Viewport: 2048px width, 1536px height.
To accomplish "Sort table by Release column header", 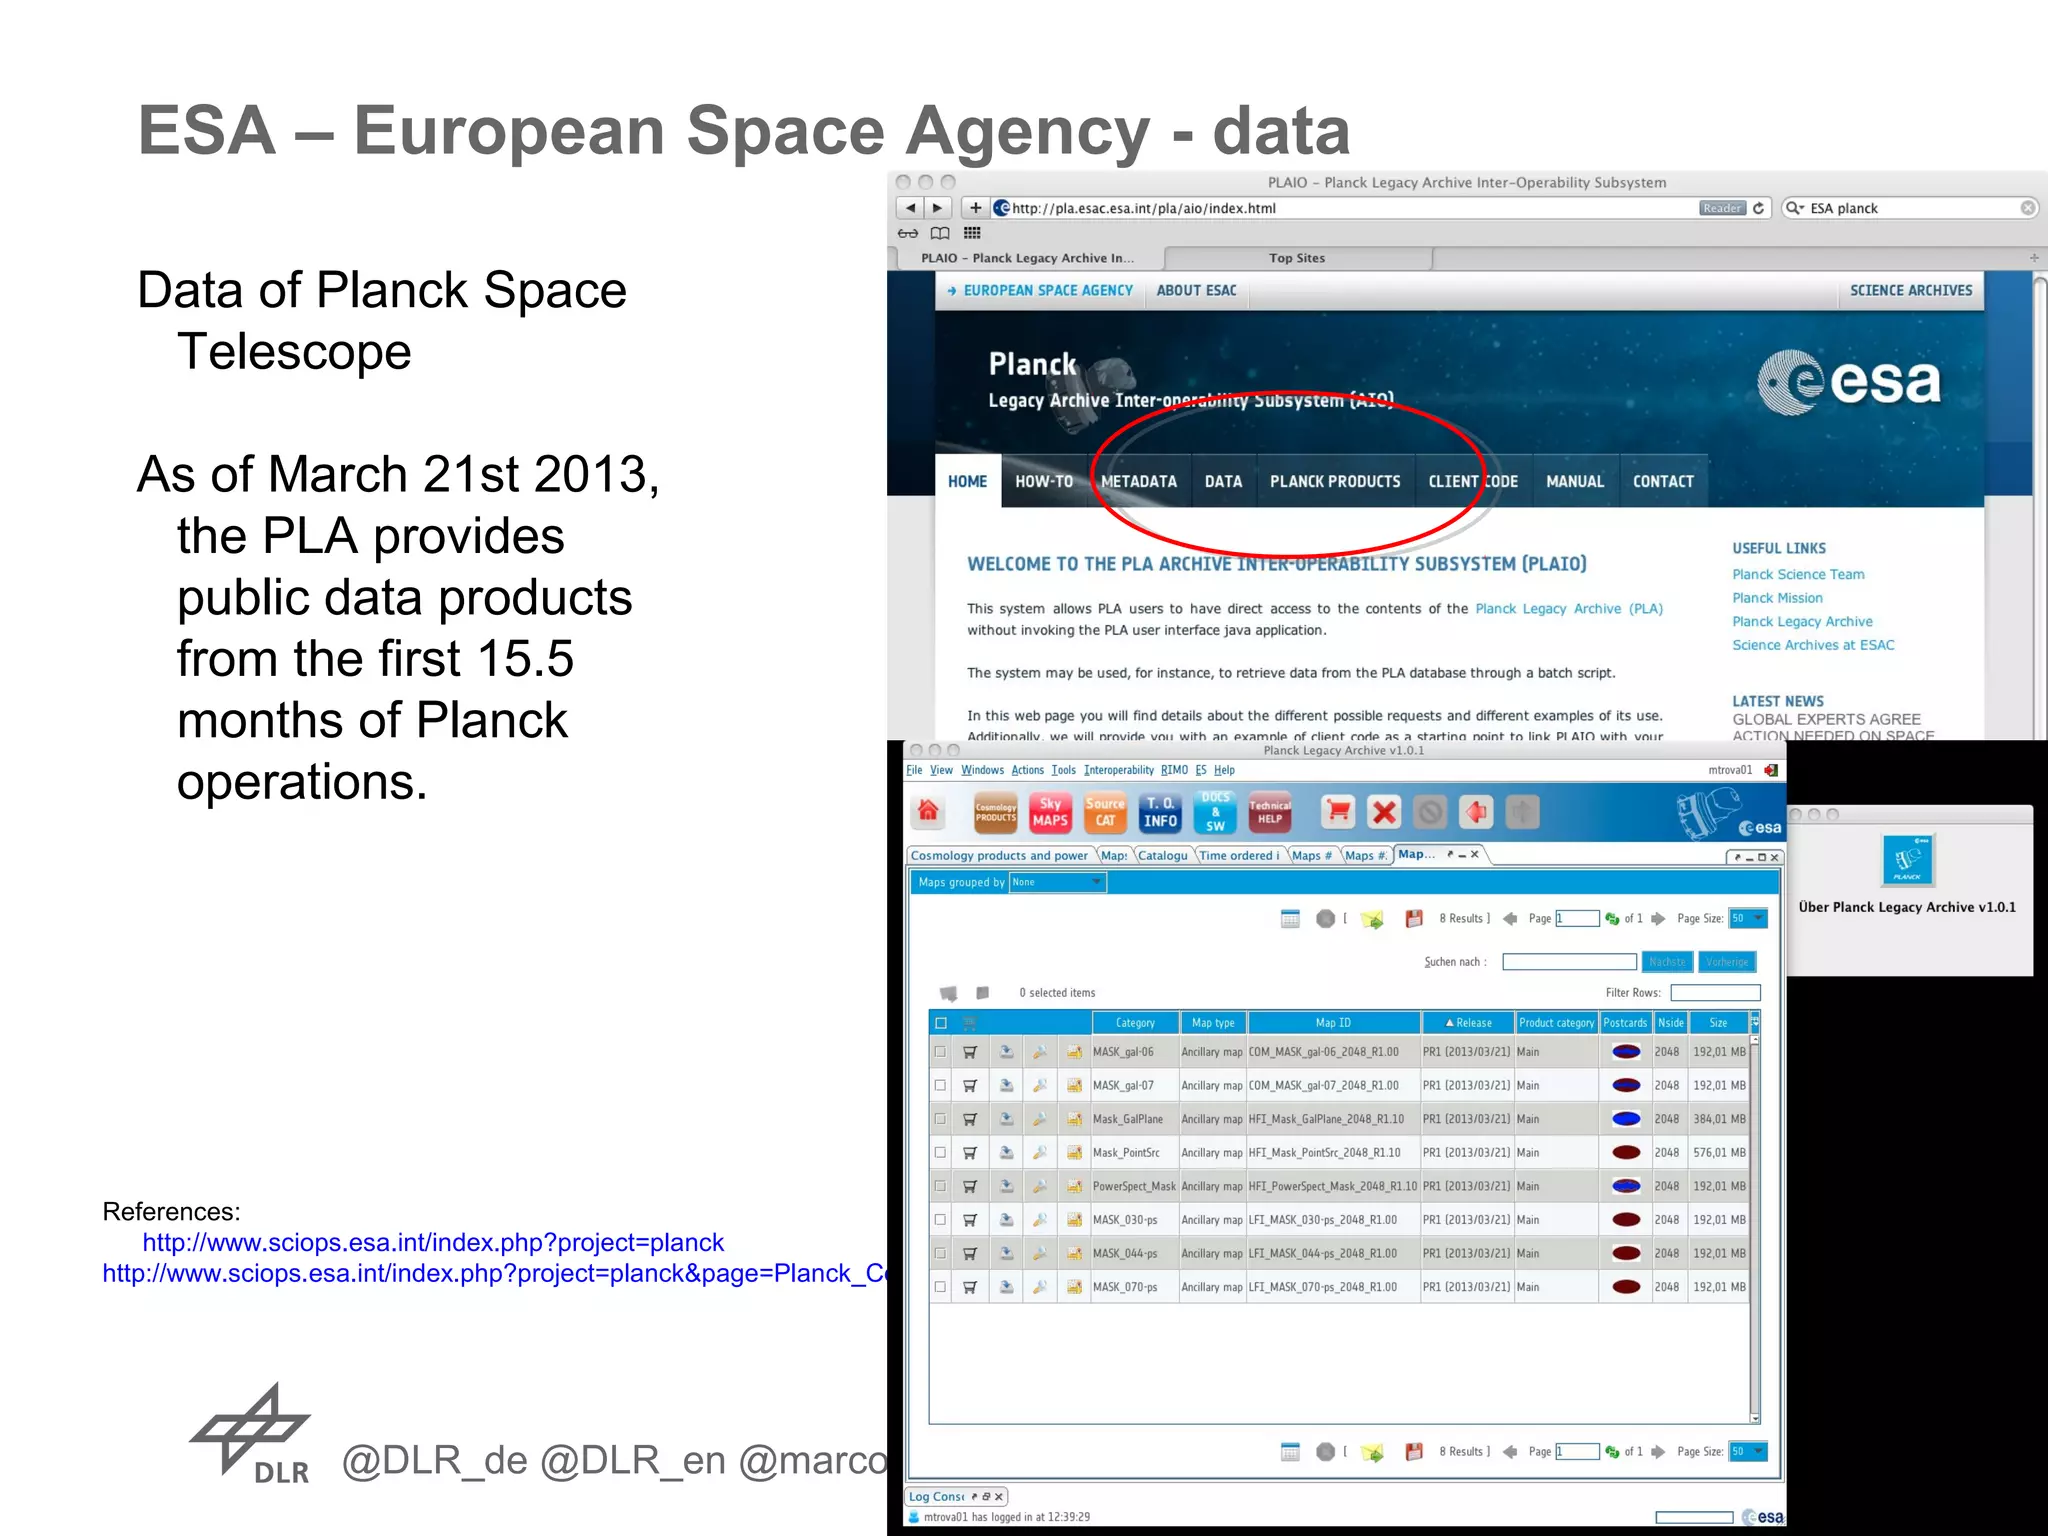I will point(1468,1023).
